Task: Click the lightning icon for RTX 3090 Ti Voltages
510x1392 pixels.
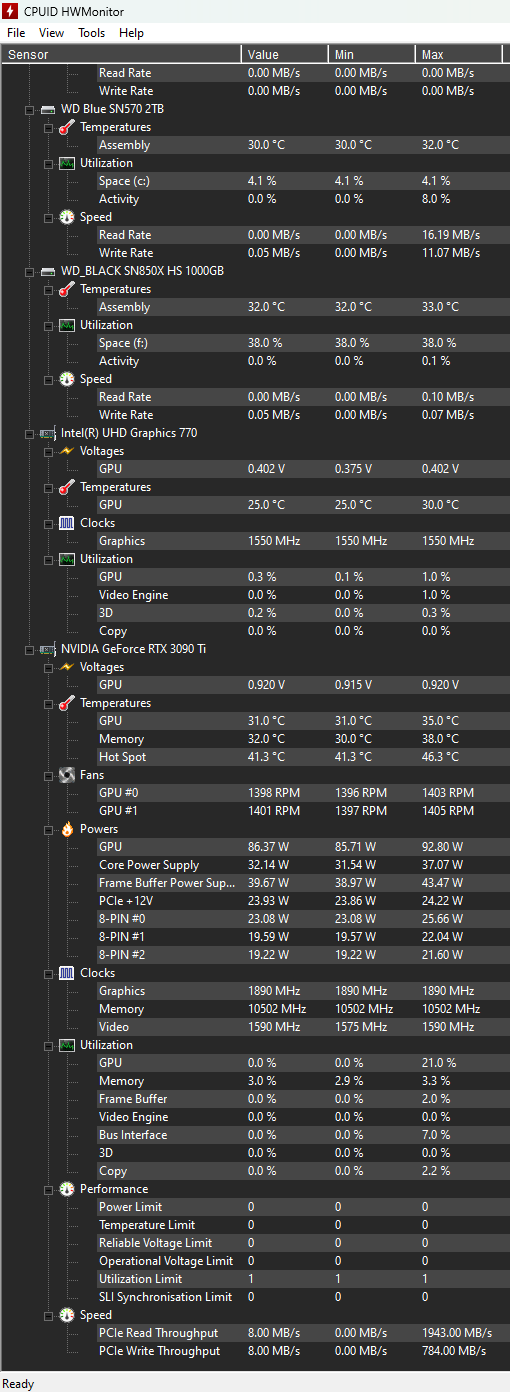Action: click(67, 667)
